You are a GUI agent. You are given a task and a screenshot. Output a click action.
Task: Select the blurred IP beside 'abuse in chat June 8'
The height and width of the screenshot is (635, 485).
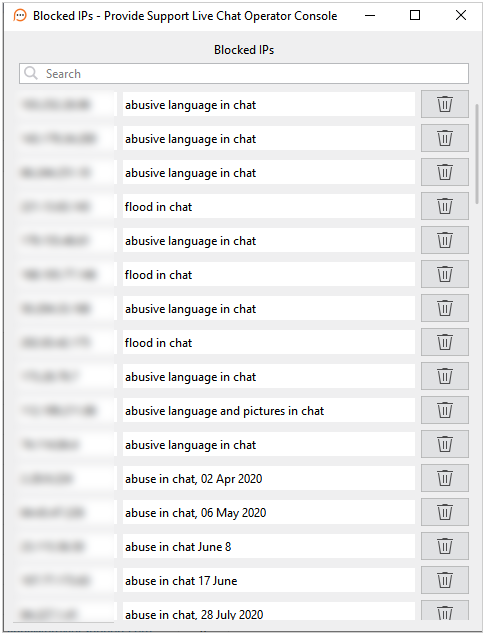67,546
